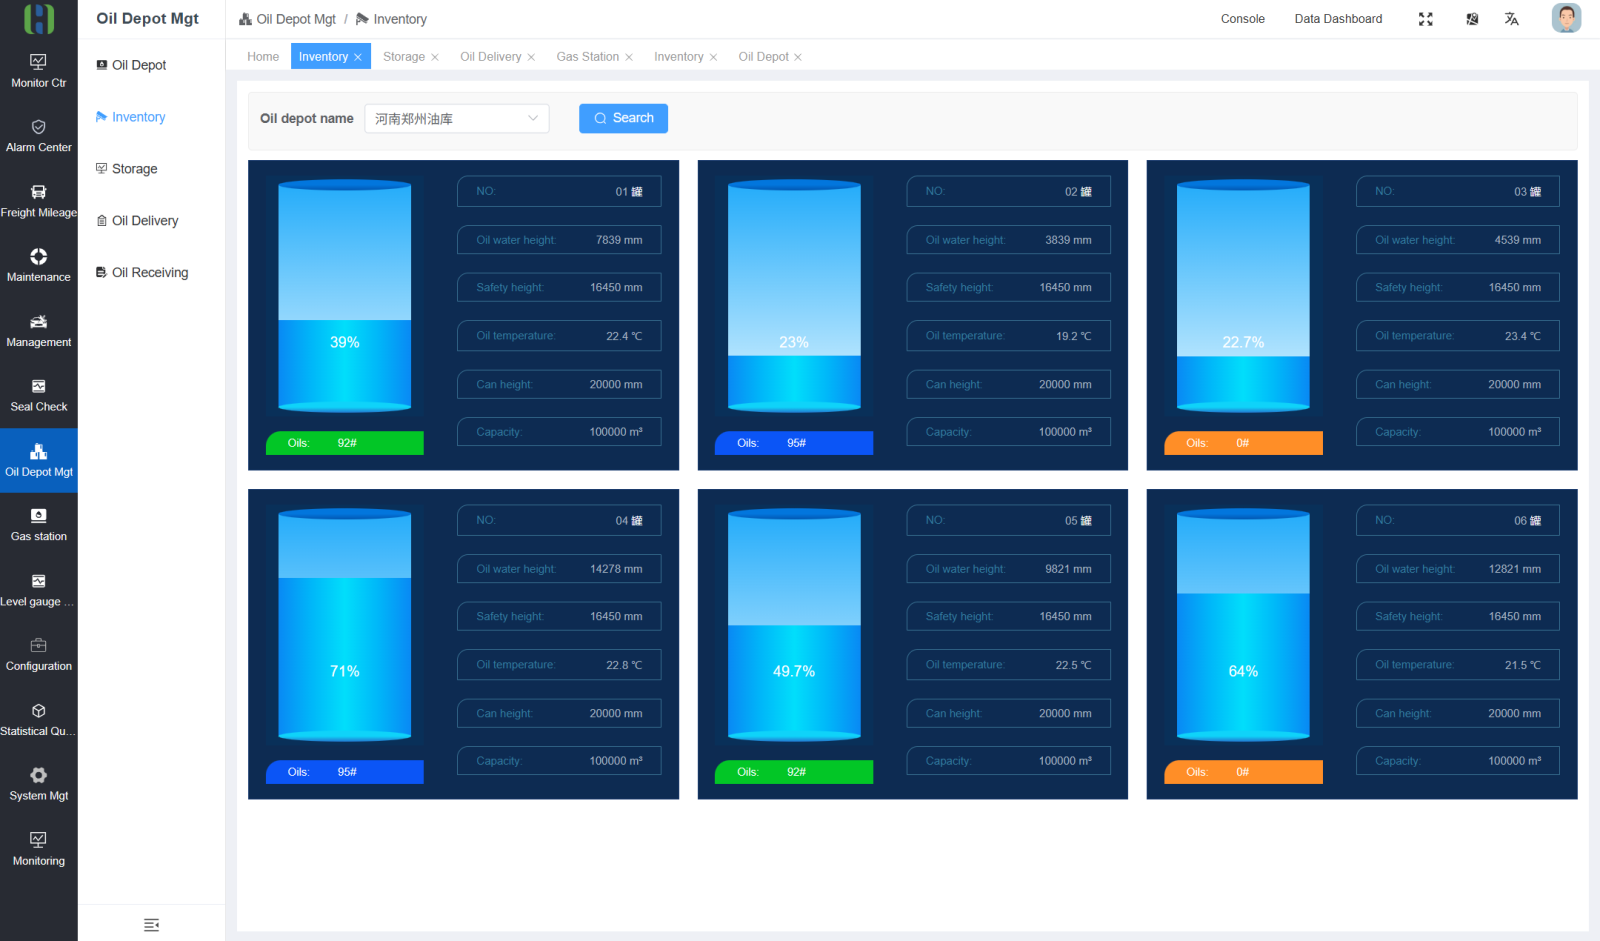Viewport: 1600px width, 941px height.
Task: Collapse the submenu using the fold icon
Action: [x=151, y=925]
